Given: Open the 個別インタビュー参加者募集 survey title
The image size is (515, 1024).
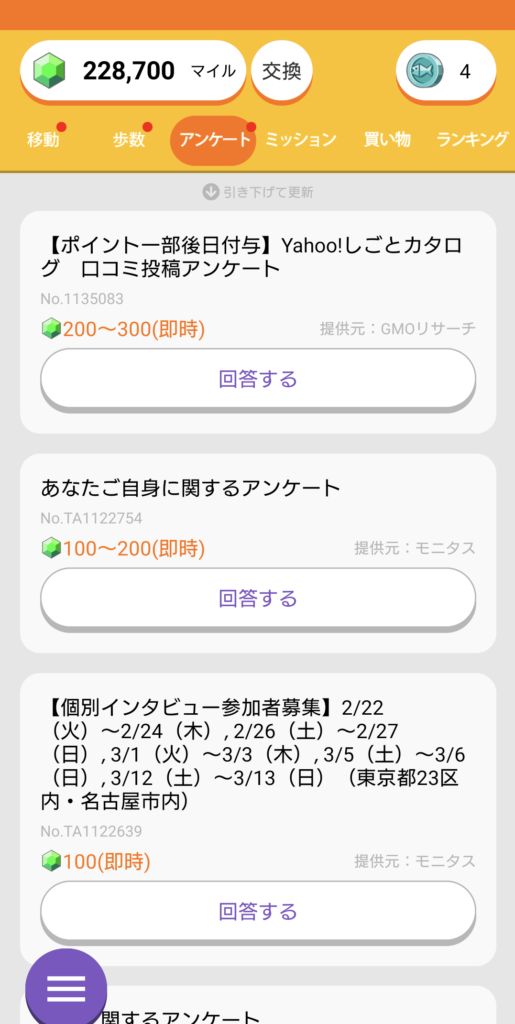Looking at the screenshot, I should (253, 754).
